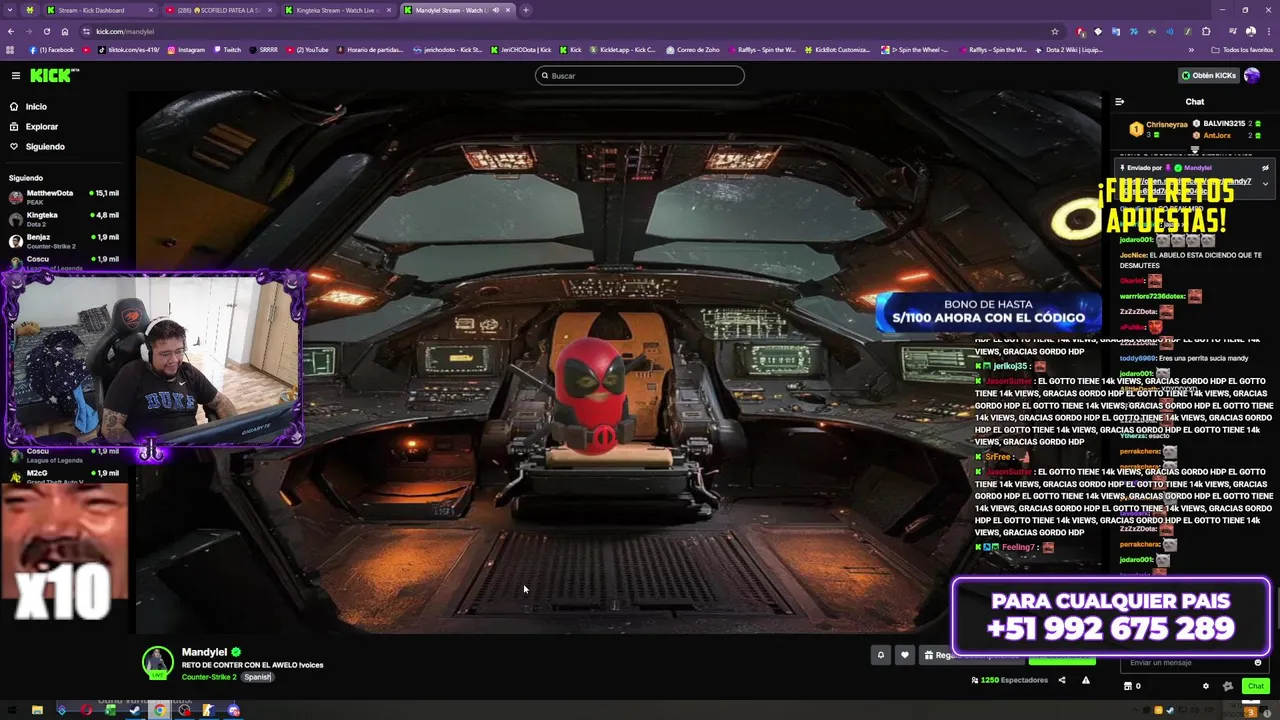Open the followed channel MatthewDota

[x=64, y=197]
